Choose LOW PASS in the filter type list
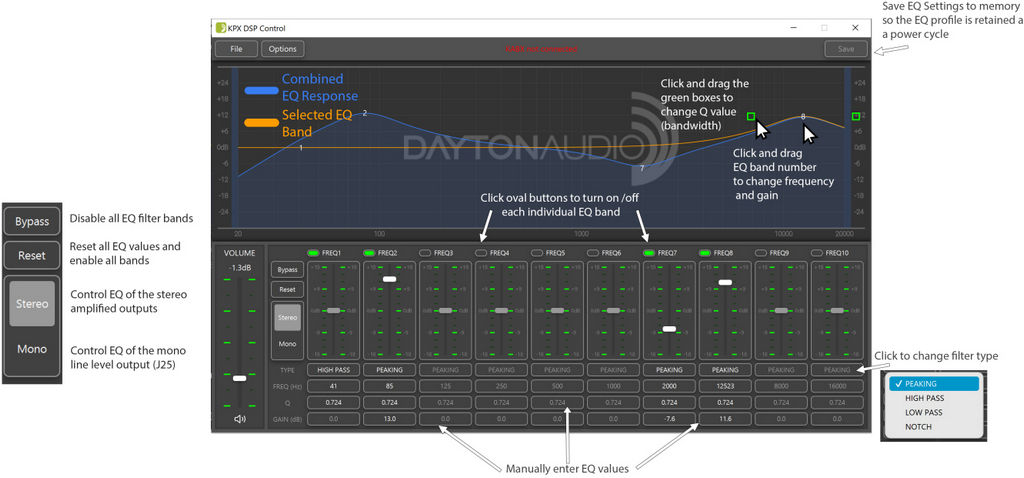Viewport: 1024px width, 478px height. [934, 413]
